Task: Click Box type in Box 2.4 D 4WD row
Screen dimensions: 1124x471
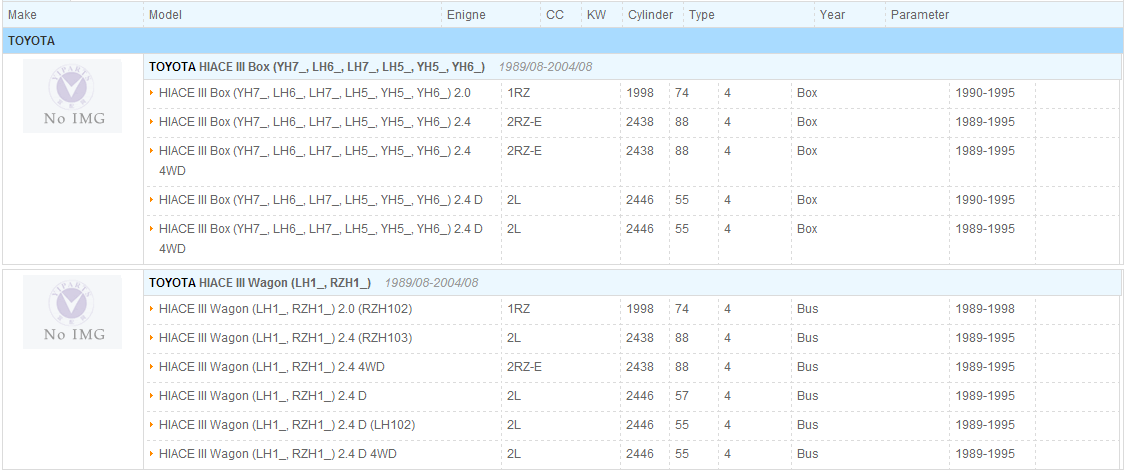Action: coord(807,229)
